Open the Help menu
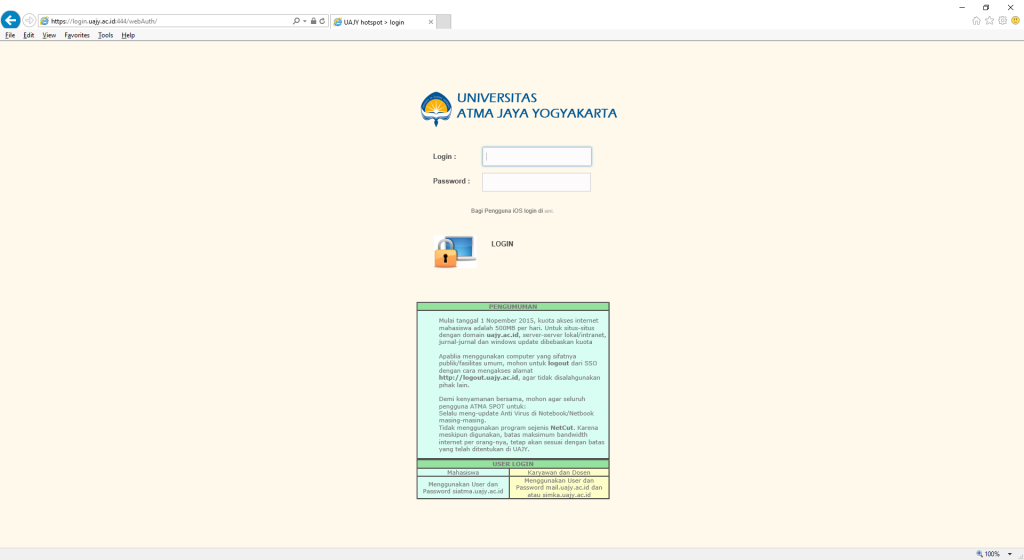This screenshot has height=560, width=1024. [x=128, y=35]
